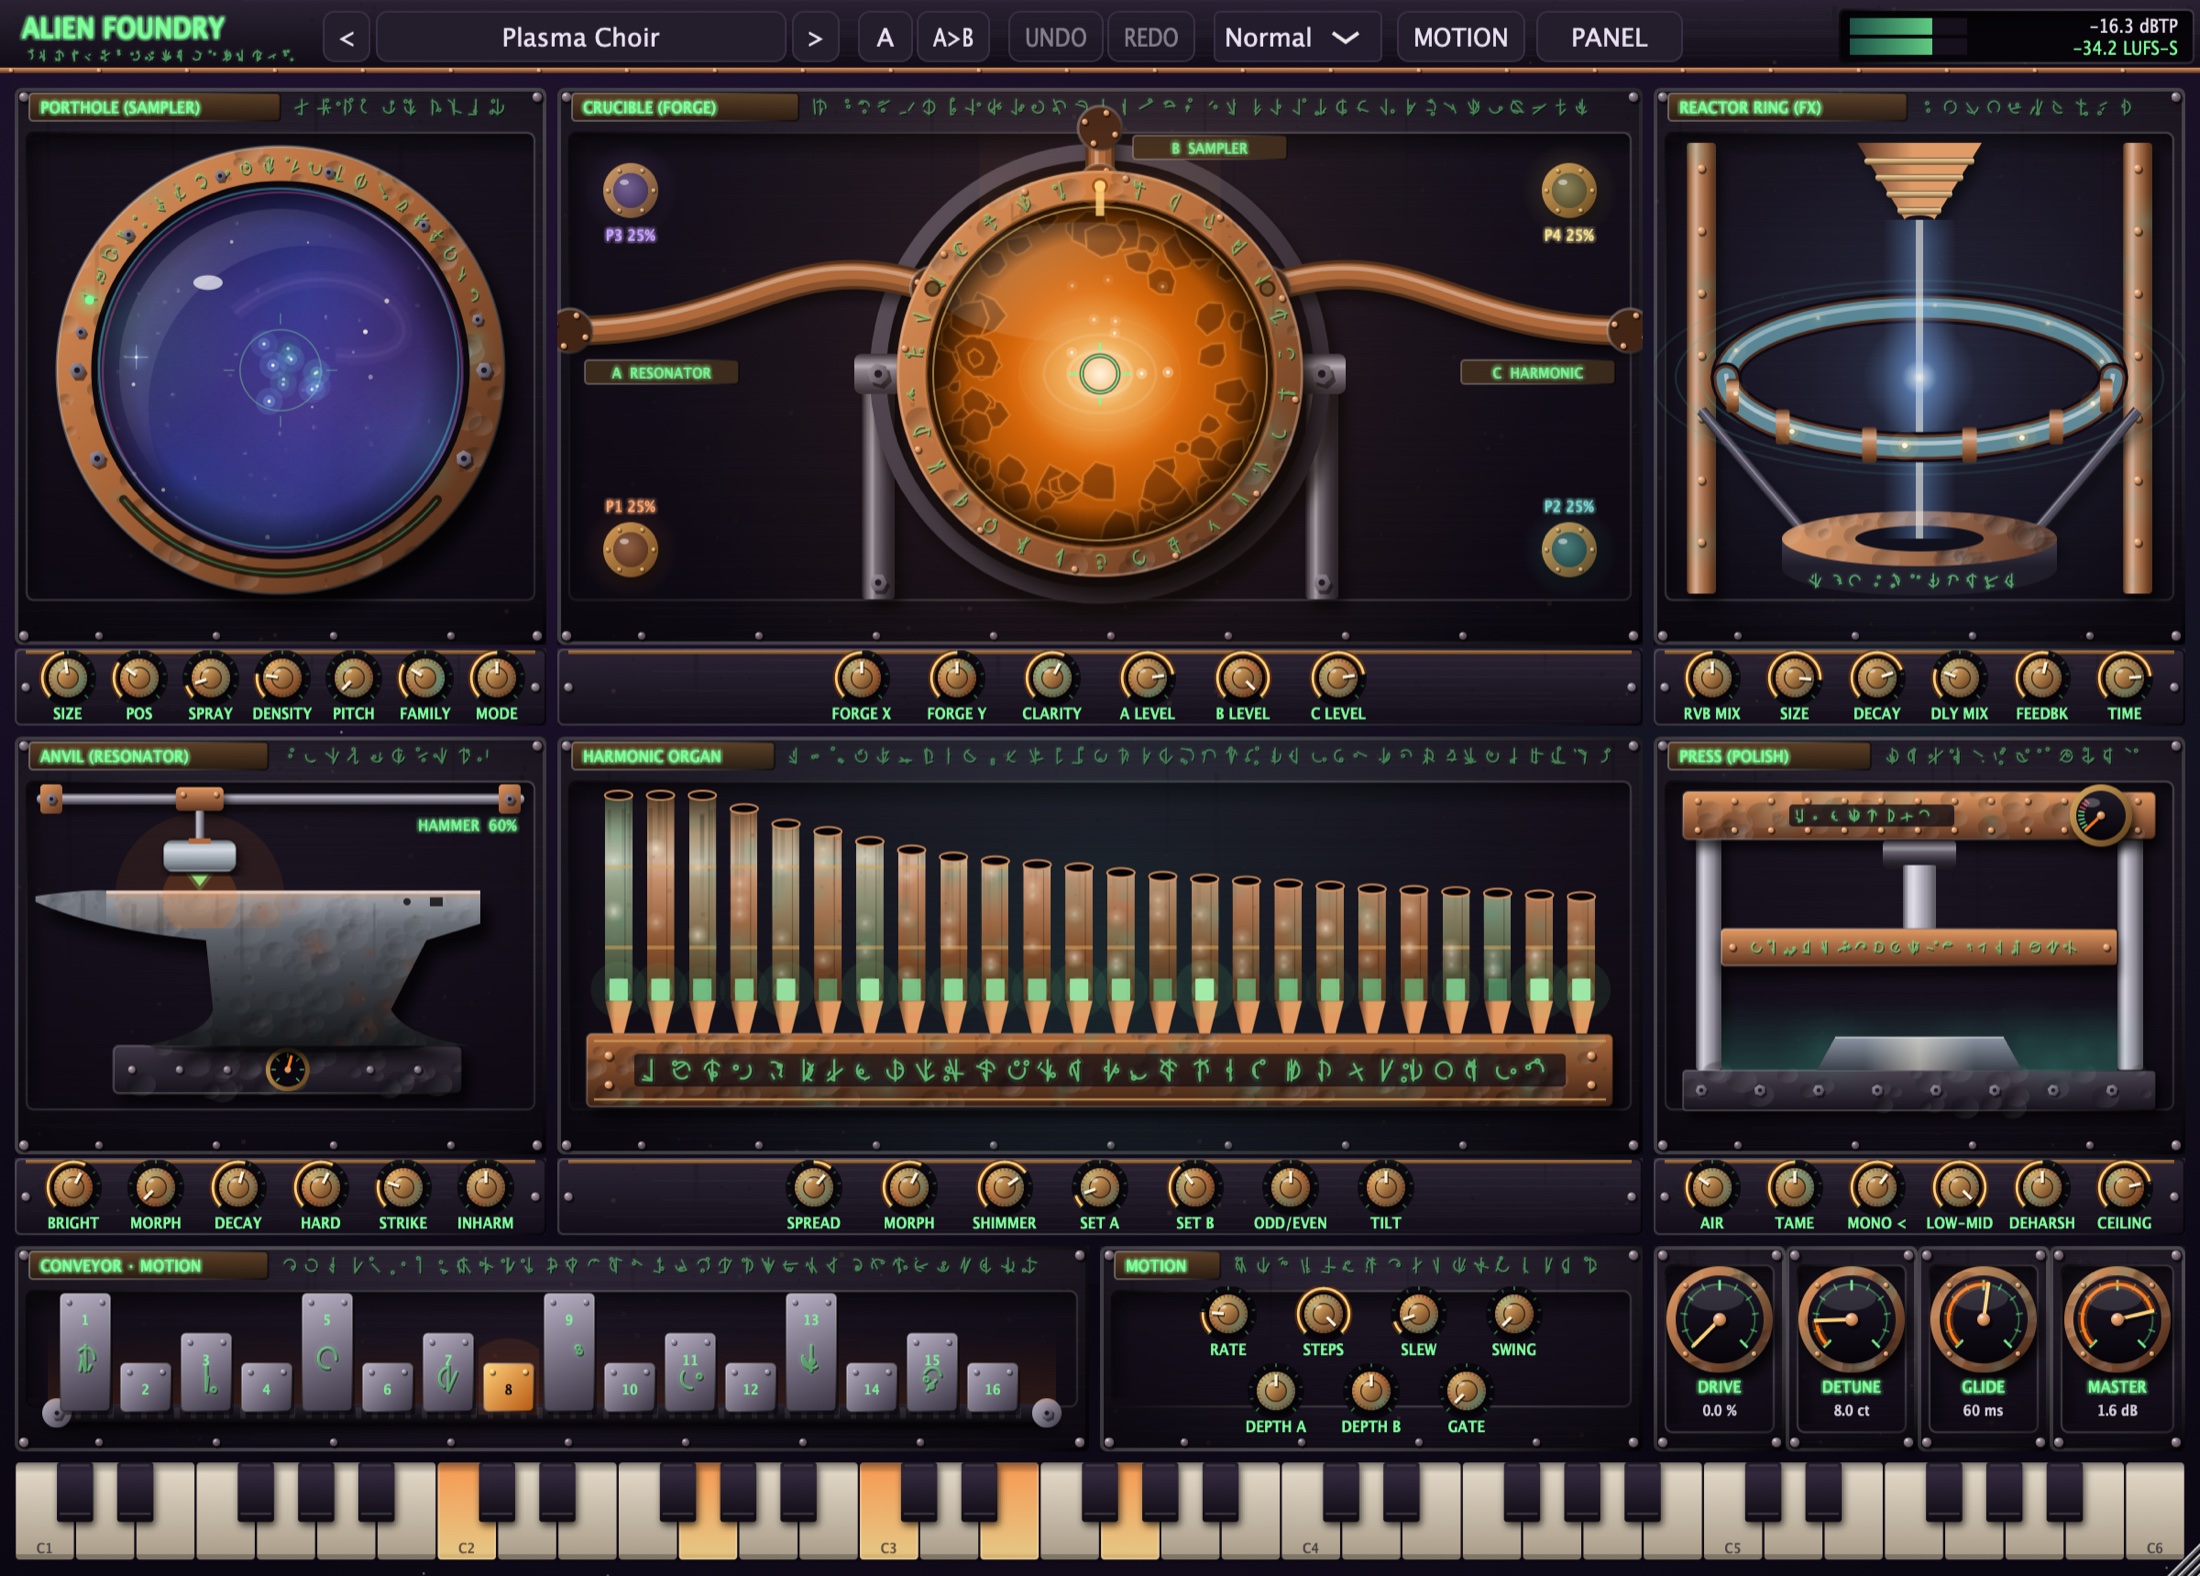Click the CEILING knob
Image resolution: width=2200 pixels, height=1576 pixels.
coord(2123,1187)
